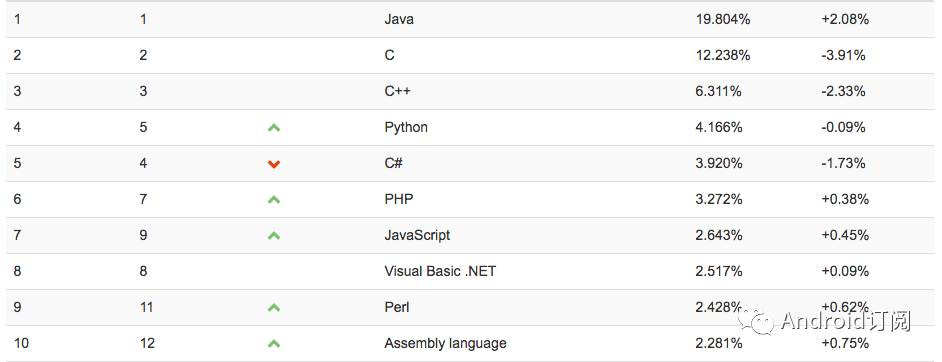Click the green up arrow beside Perl

(274, 307)
